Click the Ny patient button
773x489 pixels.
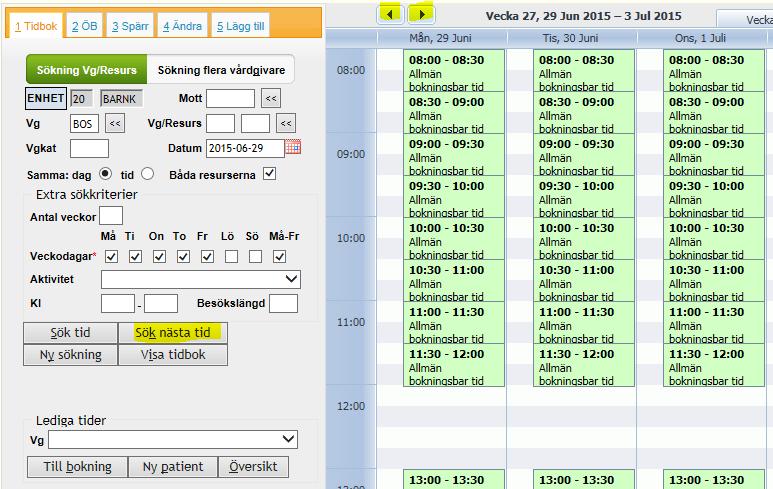click(173, 466)
